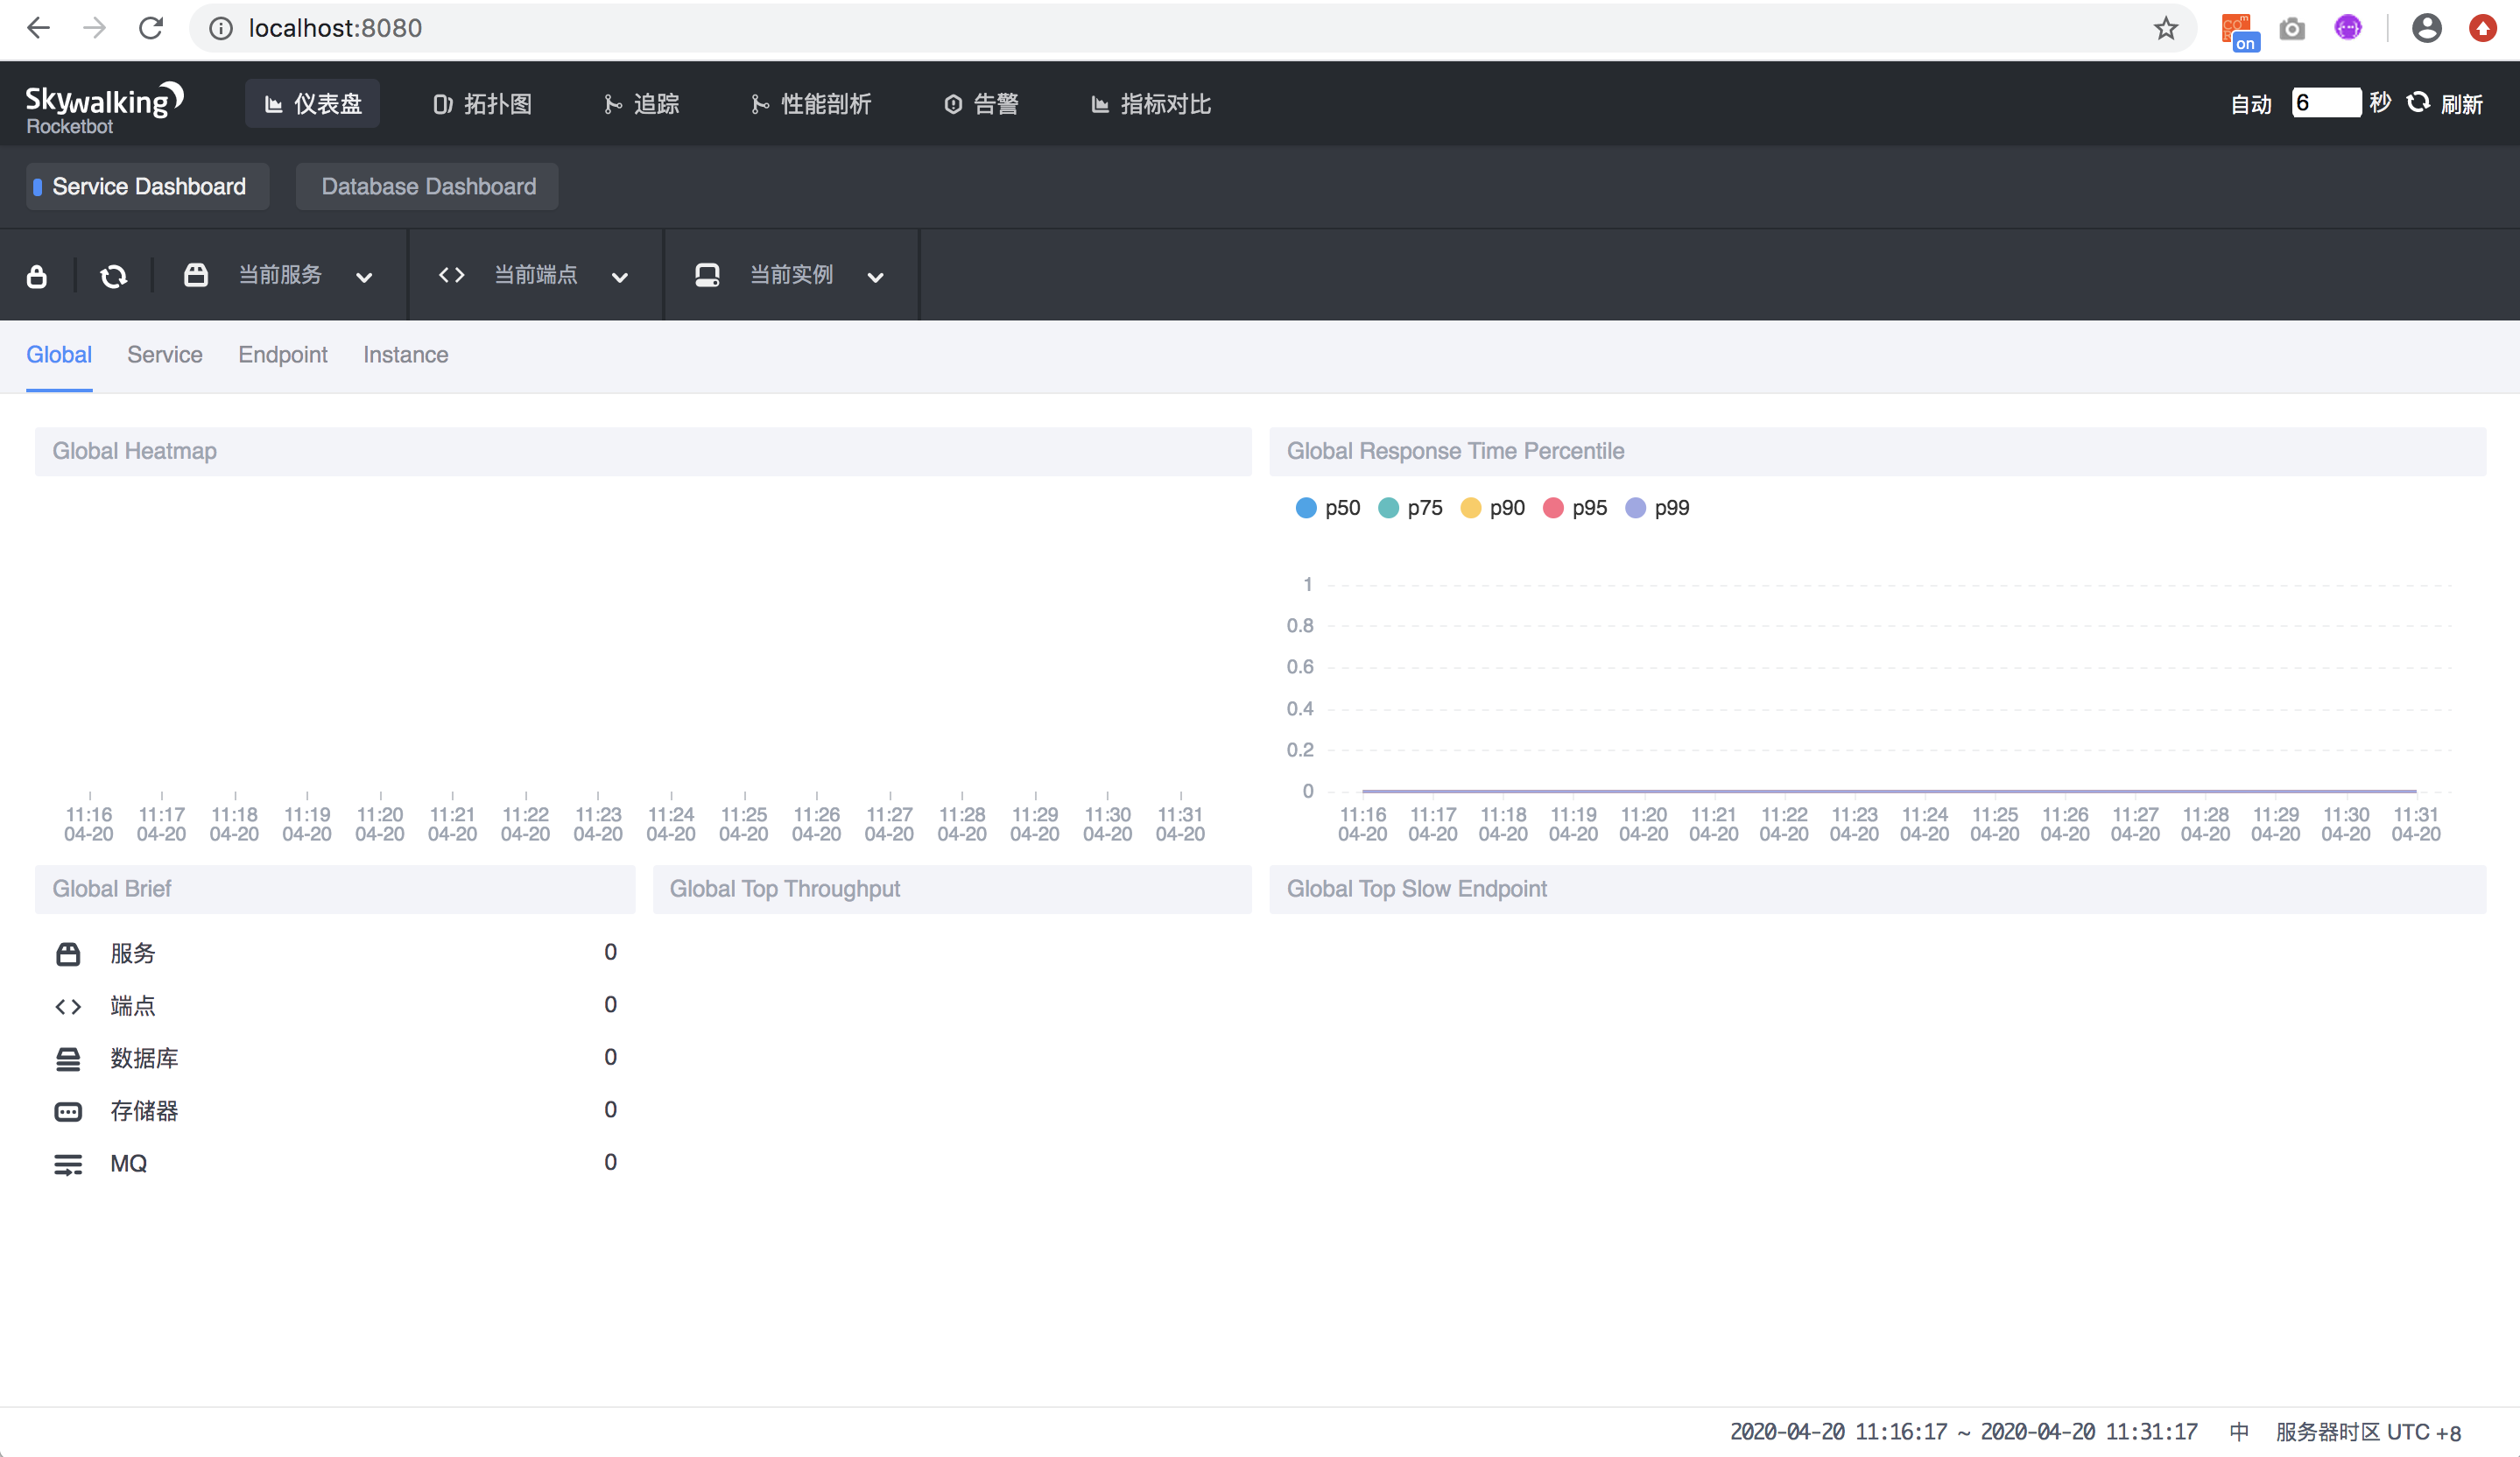Click the reload icon beside the lock

tap(114, 276)
